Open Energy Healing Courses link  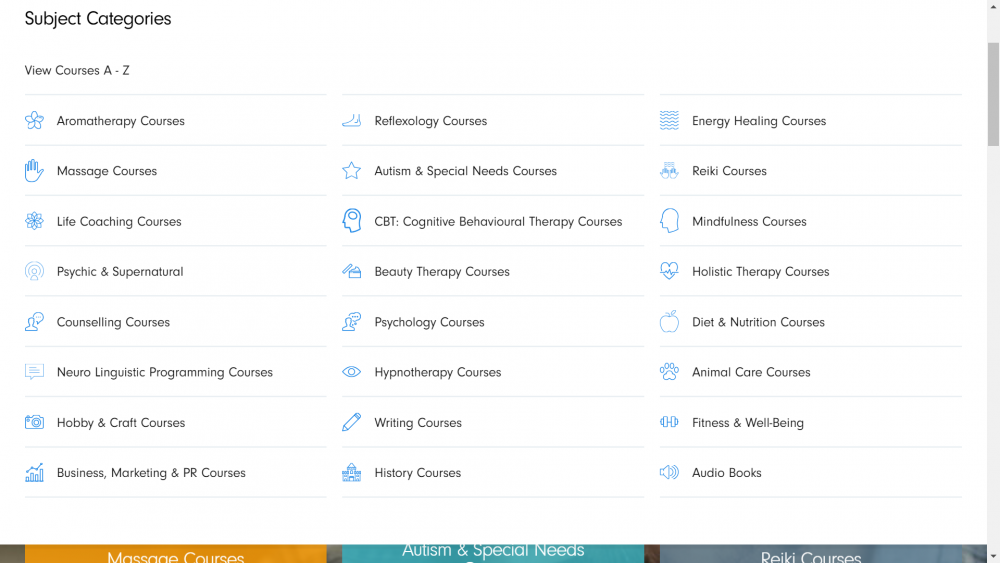[759, 121]
